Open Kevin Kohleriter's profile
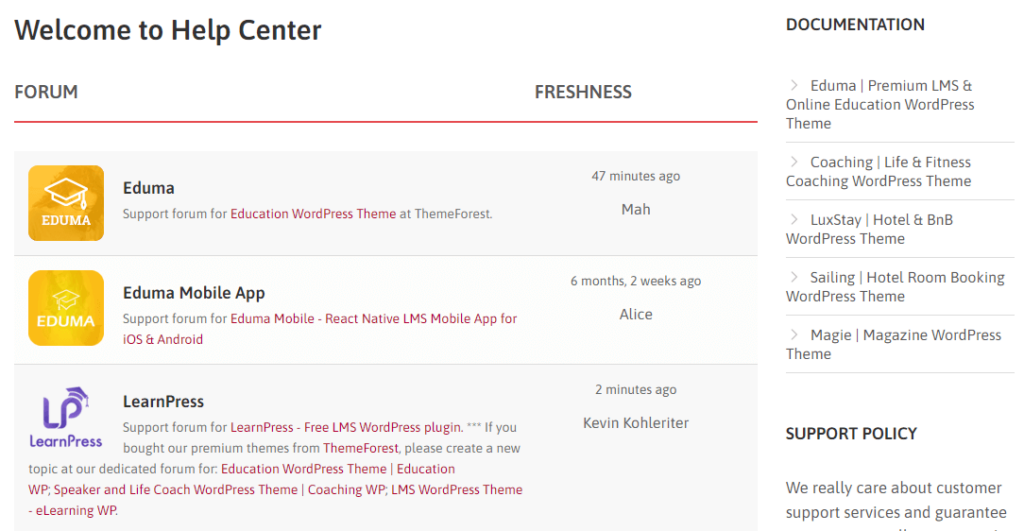Screen dimensions: 1024x531 click(636, 423)
